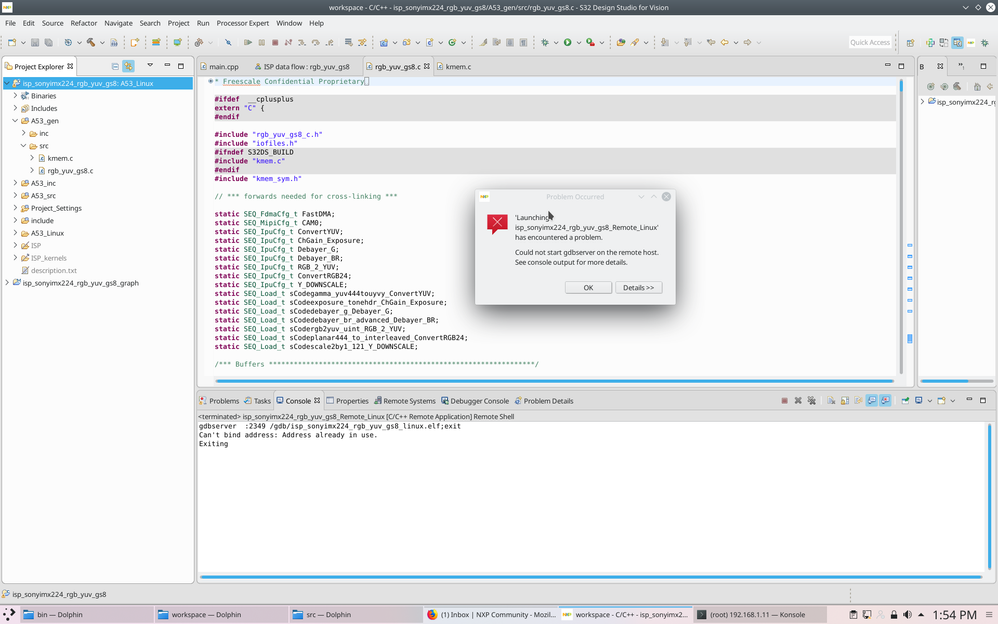Switch to kmem.c editor tab
998x624 pixels.
[454, 66]
